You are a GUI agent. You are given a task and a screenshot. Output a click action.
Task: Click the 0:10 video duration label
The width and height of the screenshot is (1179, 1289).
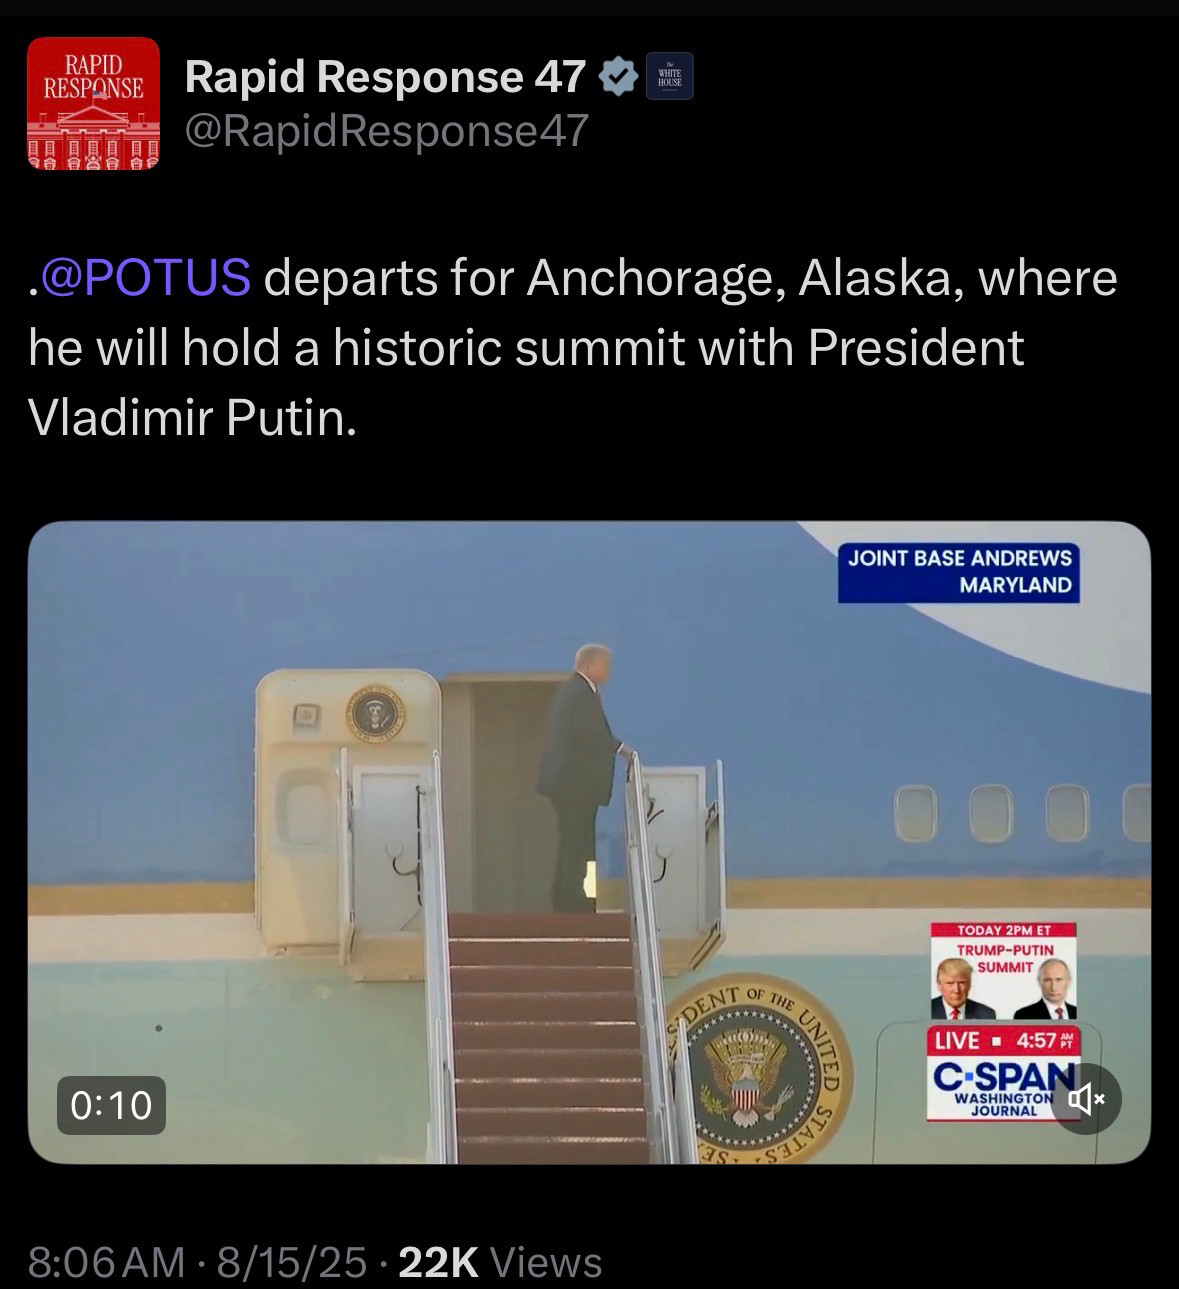tap(111, 1105)
